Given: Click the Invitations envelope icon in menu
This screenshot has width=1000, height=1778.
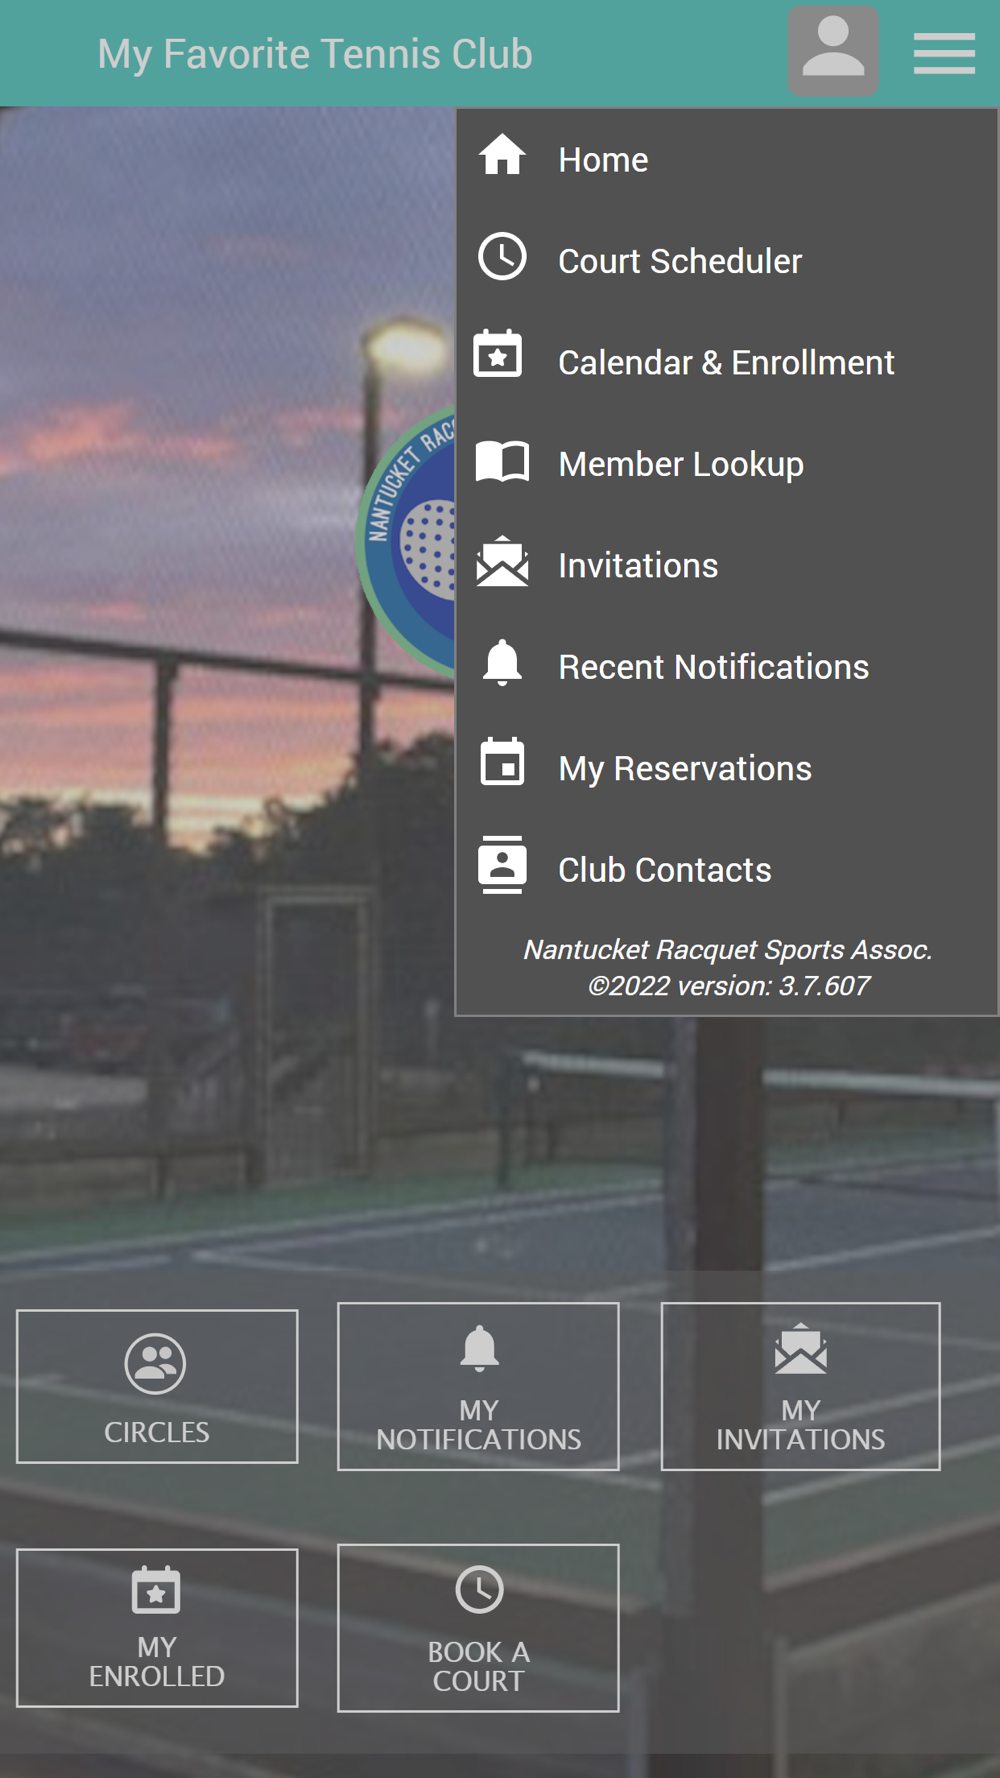Looking at the screenshot, I should tap(502, 561).
